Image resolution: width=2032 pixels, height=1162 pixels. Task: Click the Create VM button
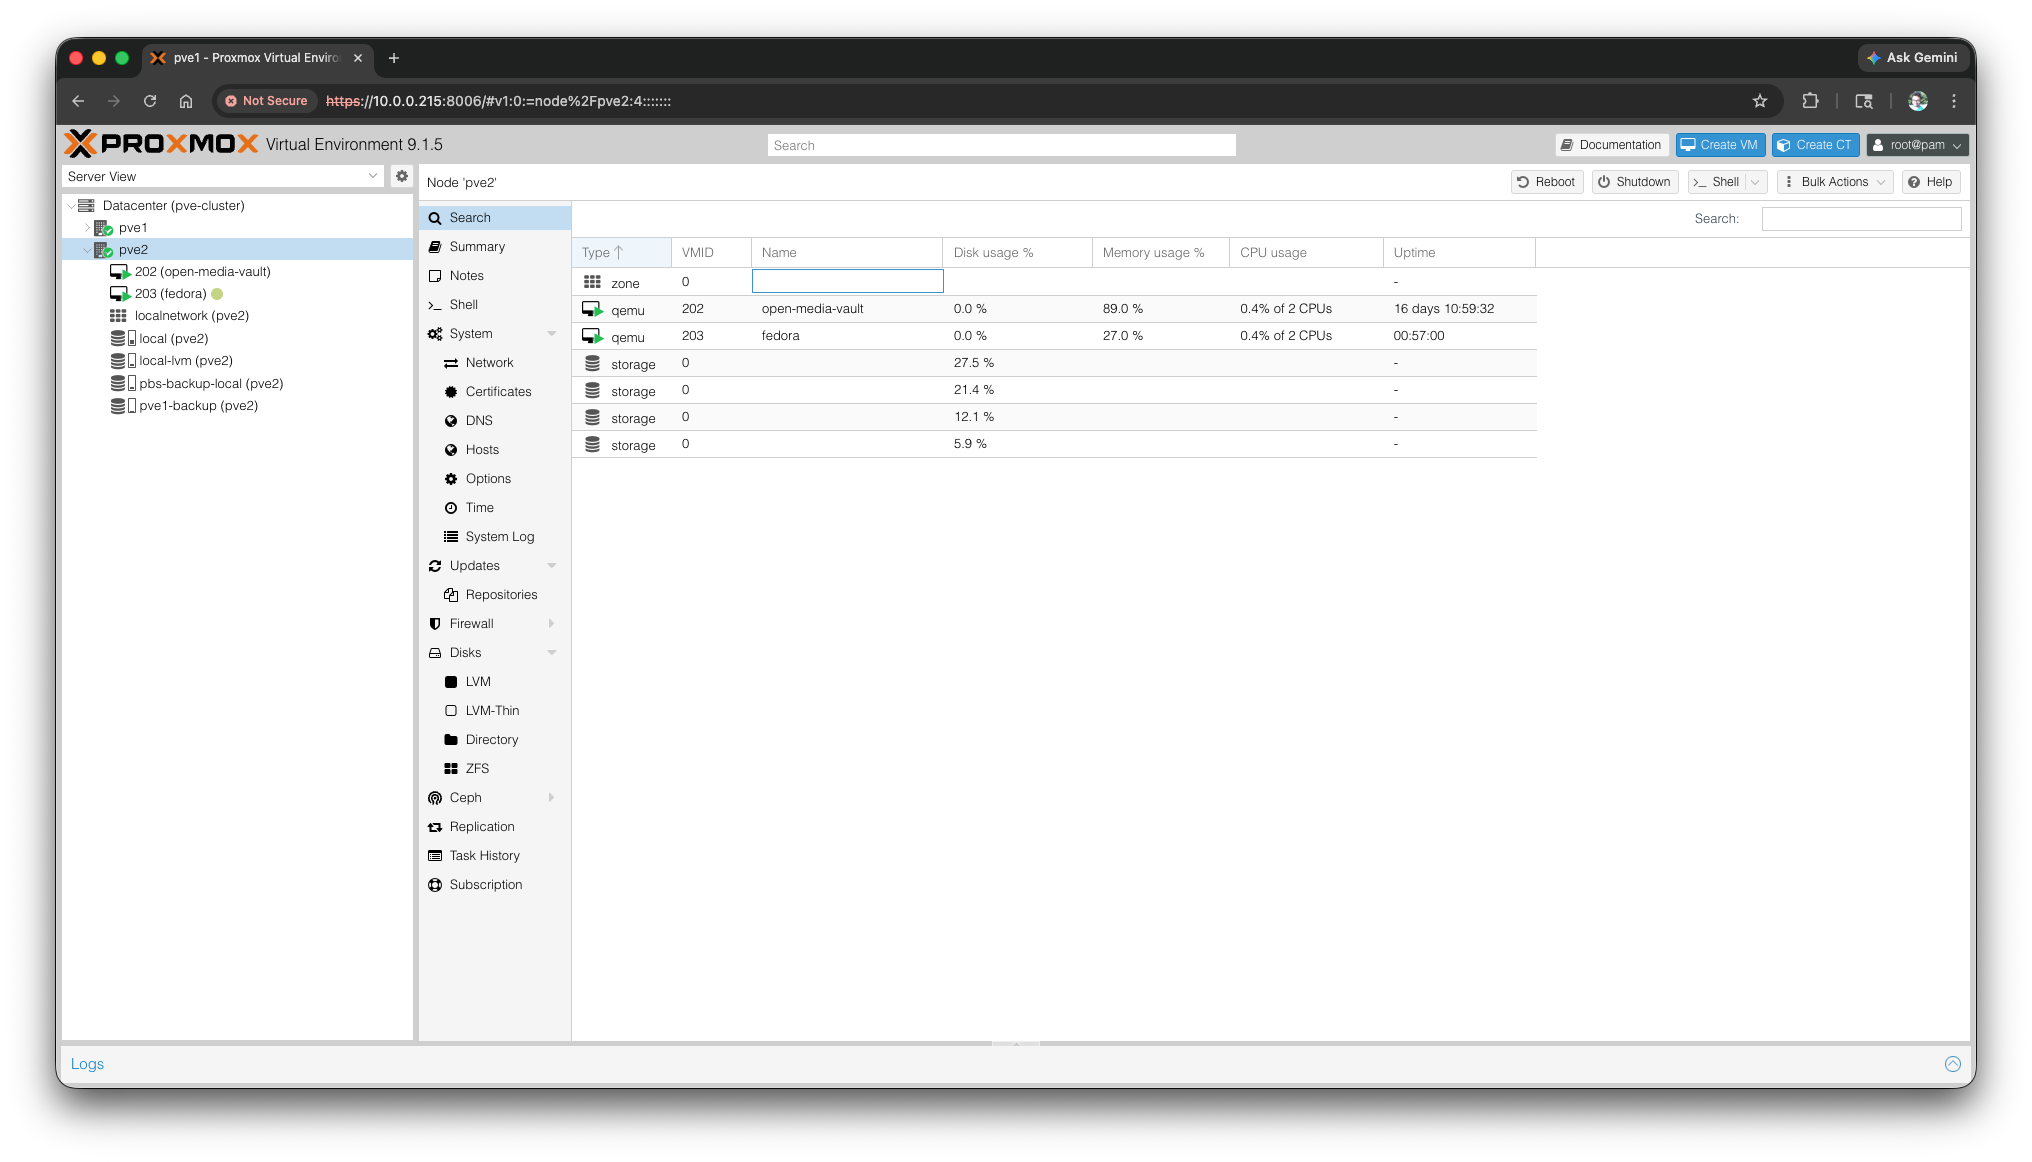tap(1720, 145)
